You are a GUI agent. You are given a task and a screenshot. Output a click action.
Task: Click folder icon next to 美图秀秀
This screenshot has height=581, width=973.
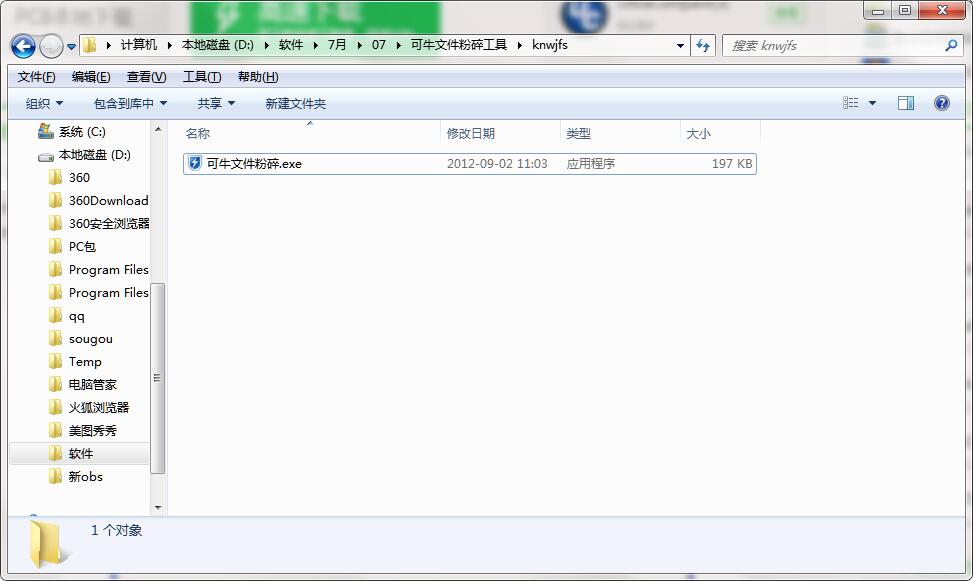click(x=55, y=430)
